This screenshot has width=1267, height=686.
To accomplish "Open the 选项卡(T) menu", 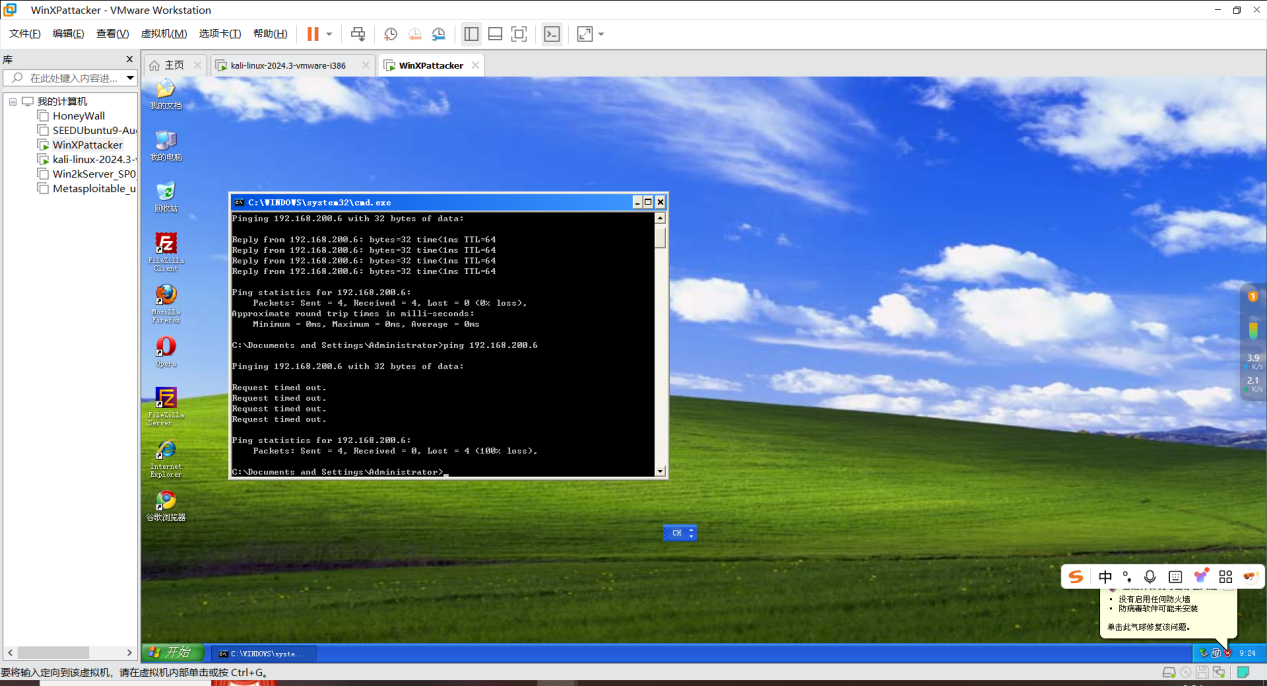I will (221, 34).
